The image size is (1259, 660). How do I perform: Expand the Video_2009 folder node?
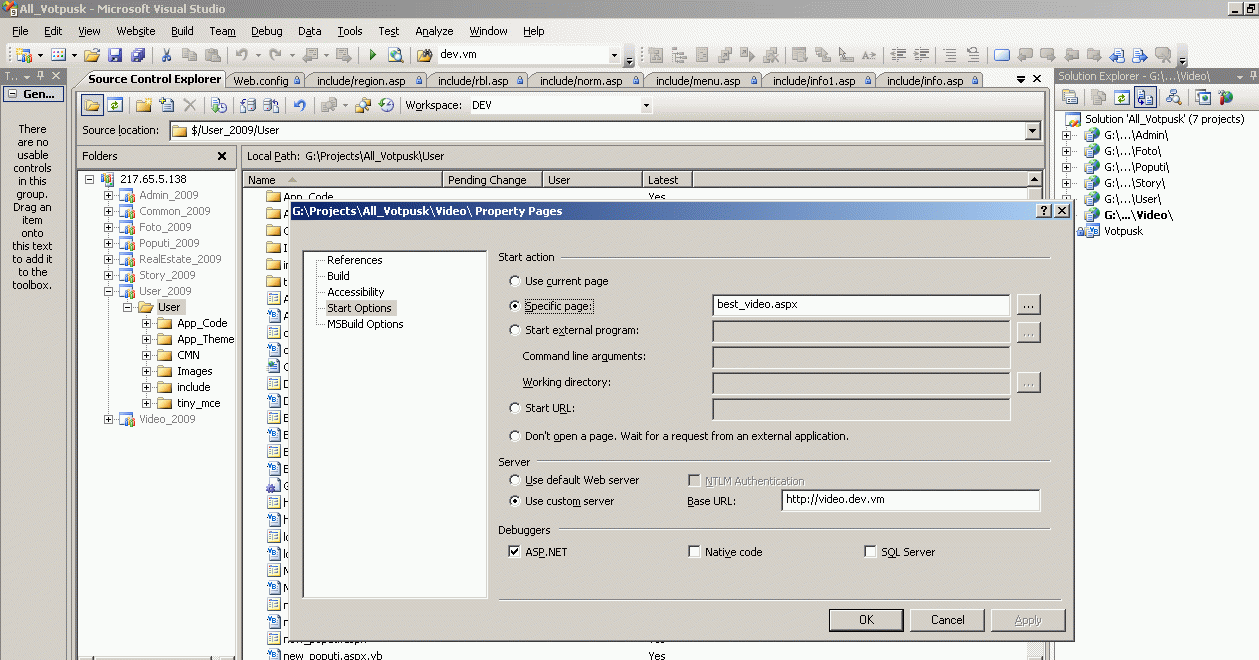108,419
